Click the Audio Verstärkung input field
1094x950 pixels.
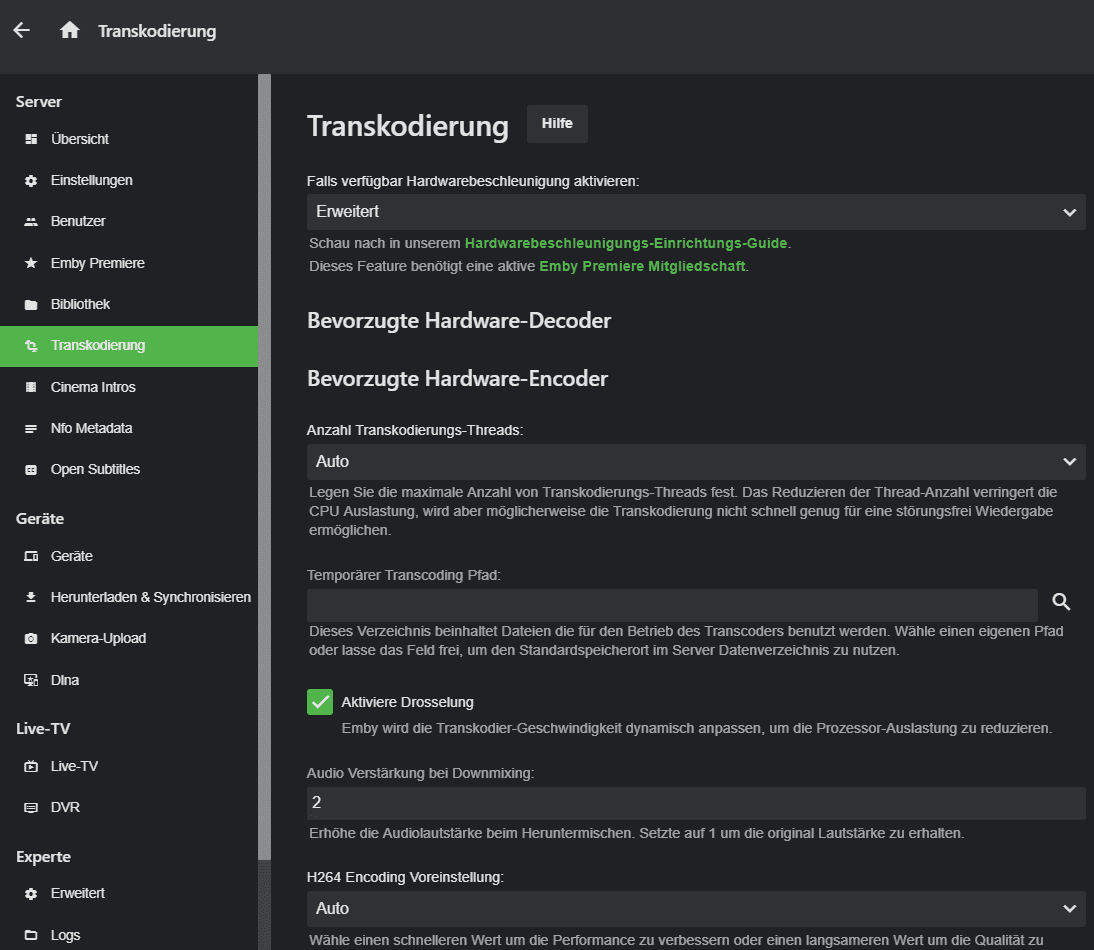[695, 803]
